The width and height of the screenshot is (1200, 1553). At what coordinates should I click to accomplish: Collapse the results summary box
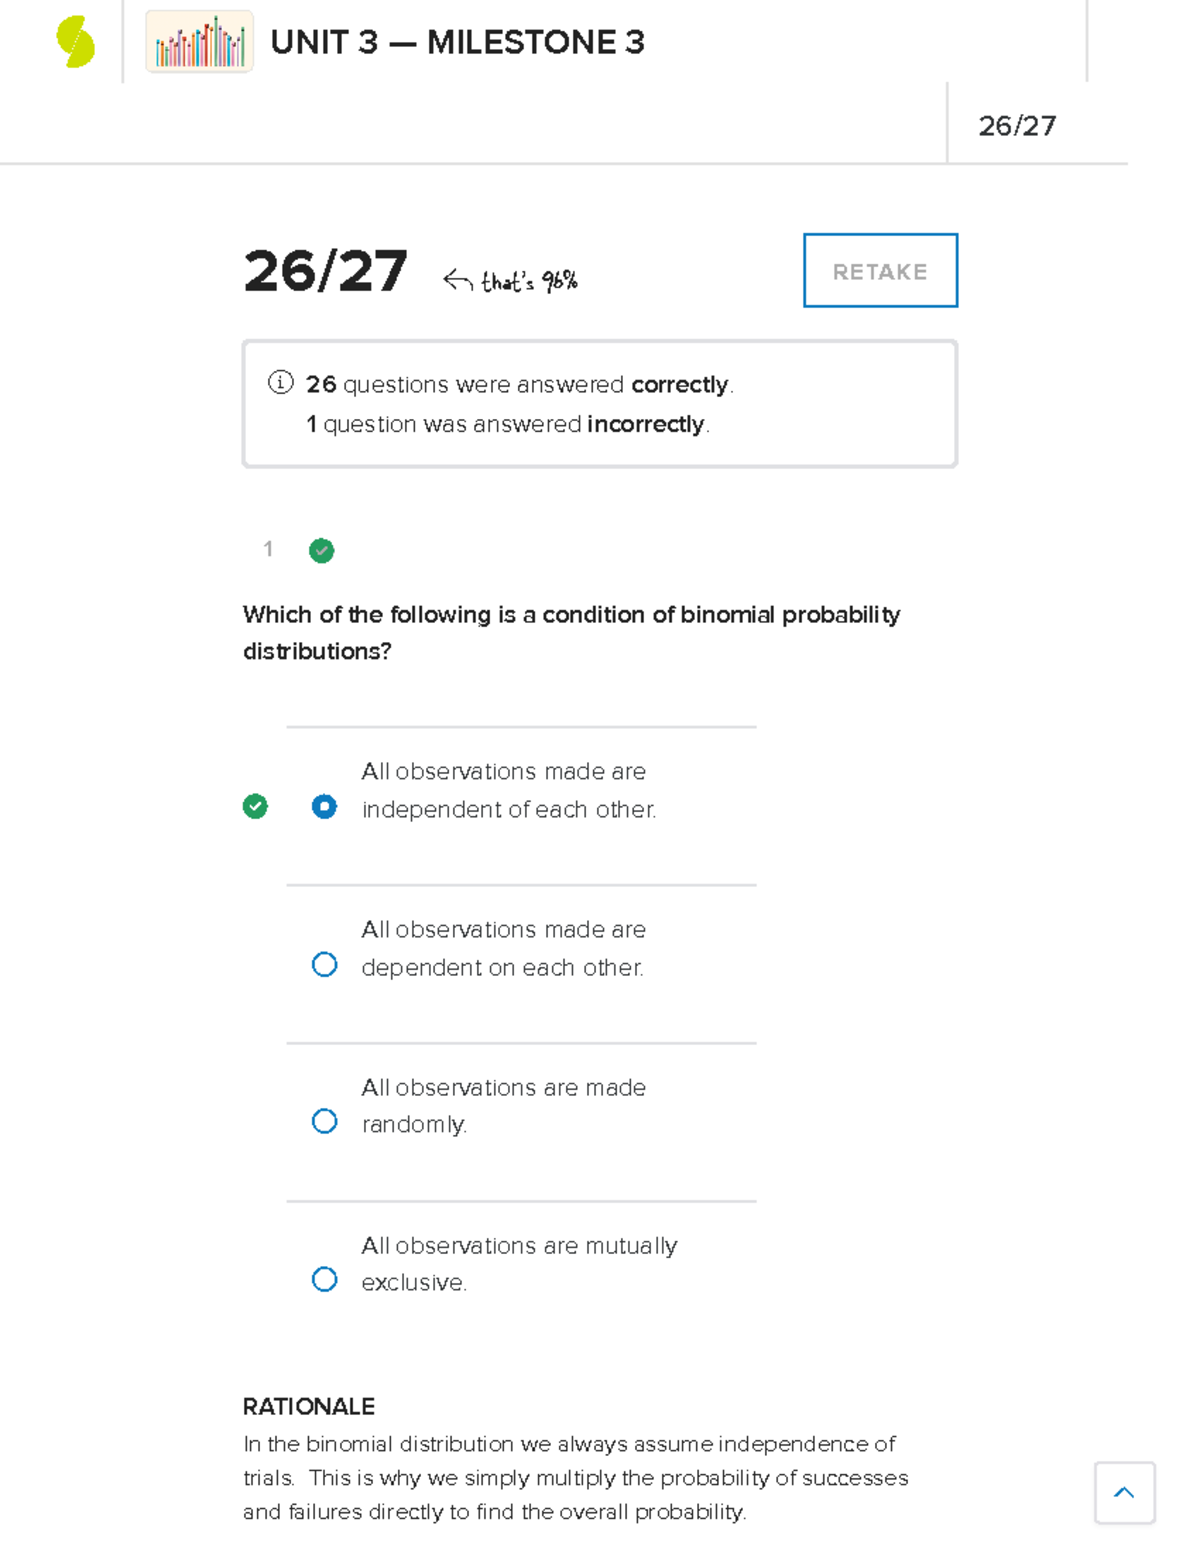click(598, 402)
